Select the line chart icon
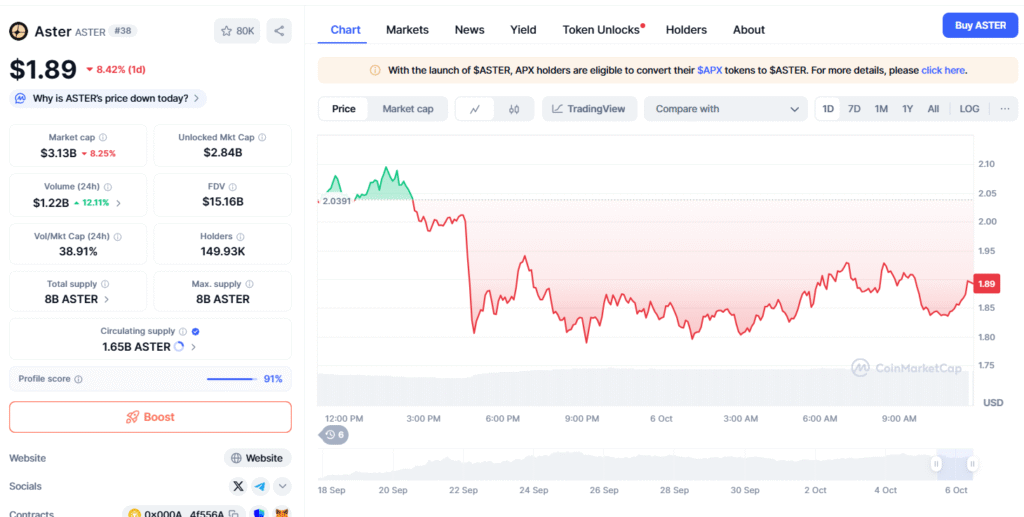Image resolution: width=1024 pixels, height=517 pixels. 475,109
